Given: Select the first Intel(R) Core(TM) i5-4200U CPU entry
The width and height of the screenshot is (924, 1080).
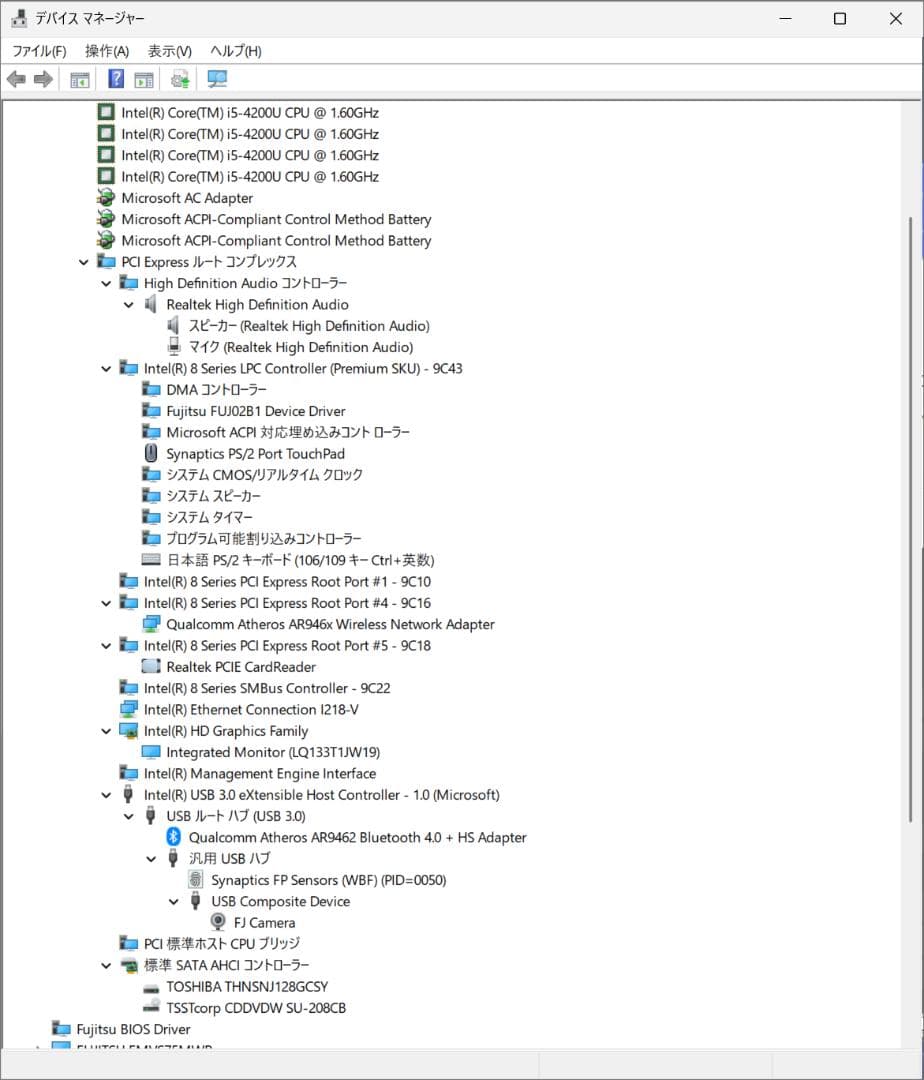Looking at the screenshot, I should tap(250, 112).
